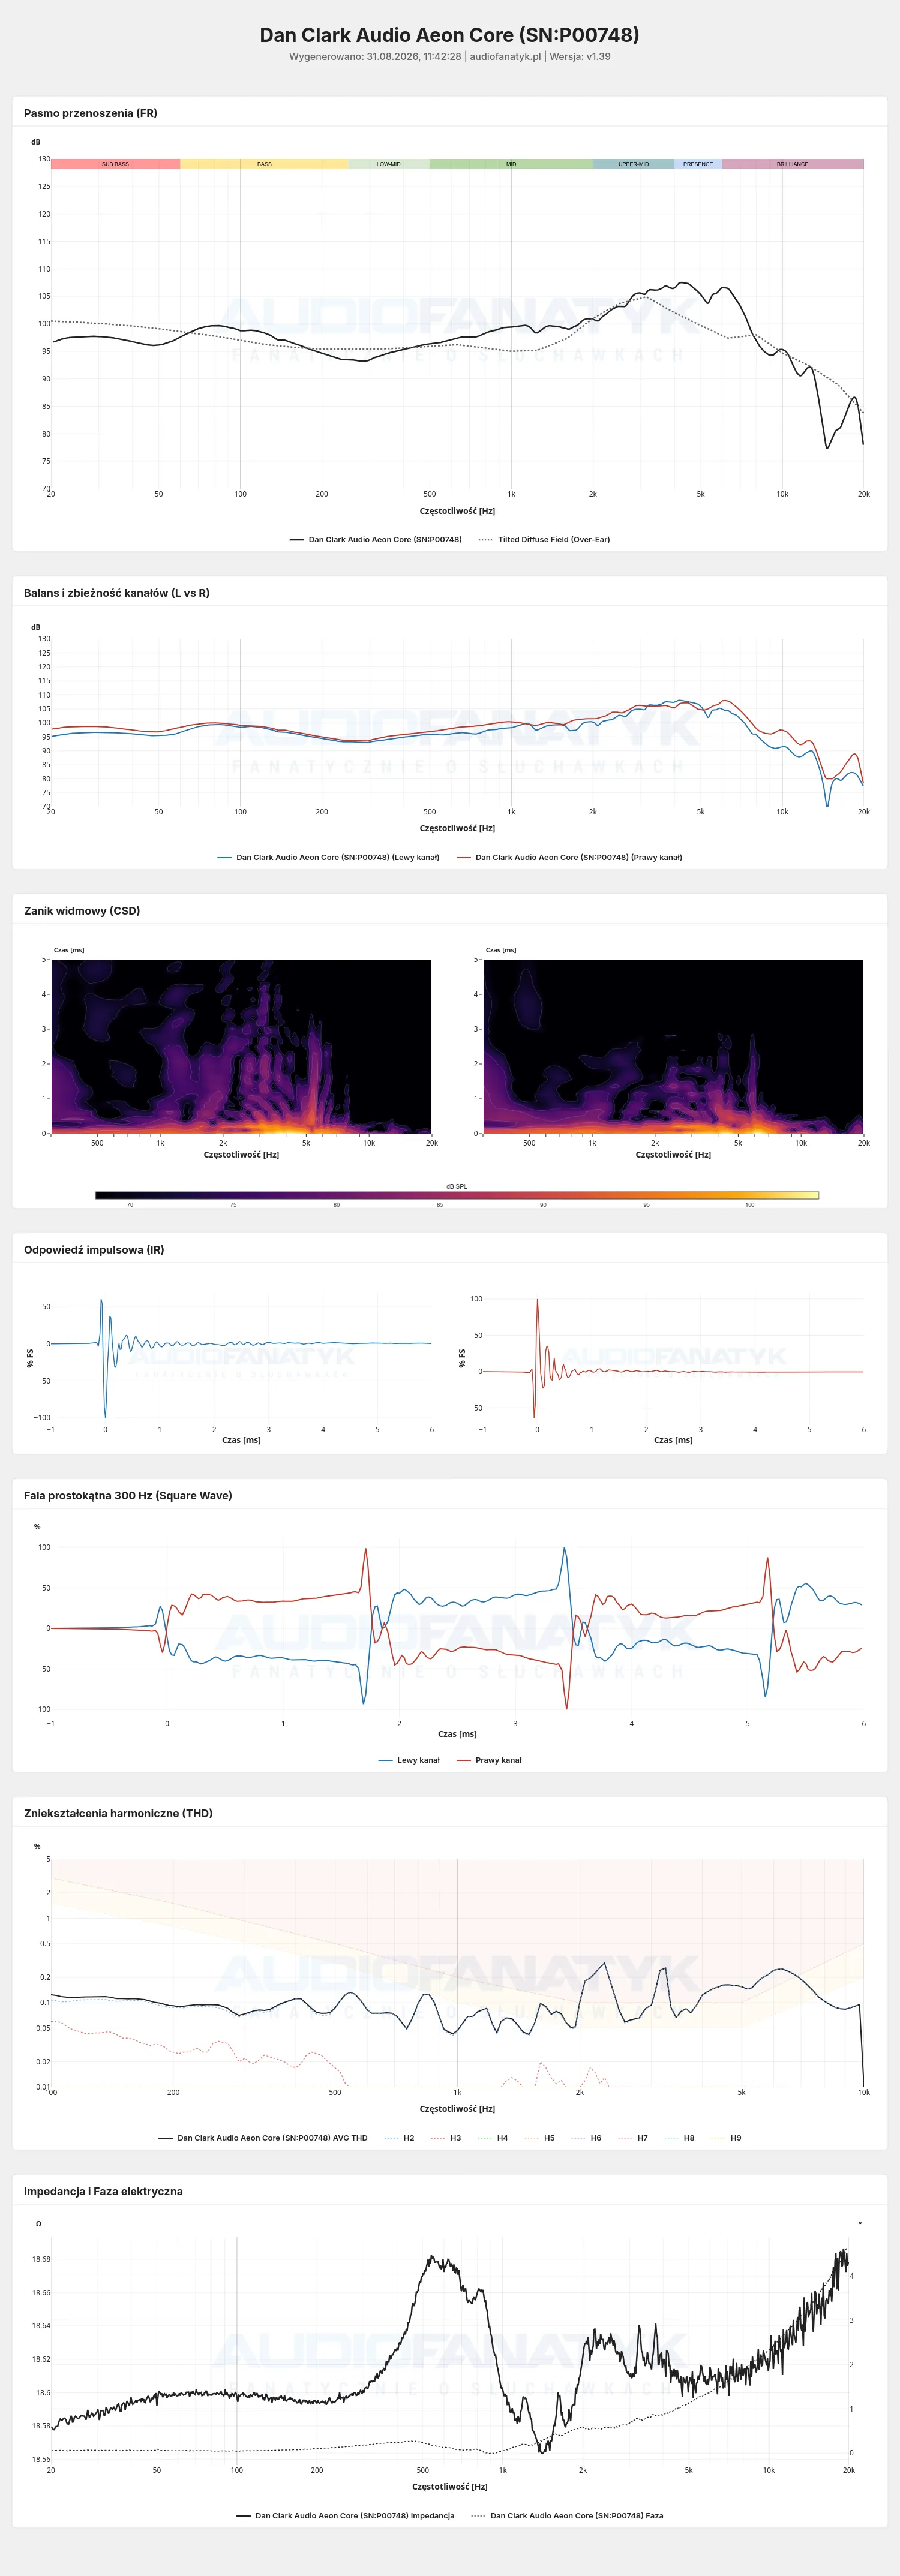
Task: Toggle the H7 harmonic in the THD legend
Action: tap(633, 2138)
